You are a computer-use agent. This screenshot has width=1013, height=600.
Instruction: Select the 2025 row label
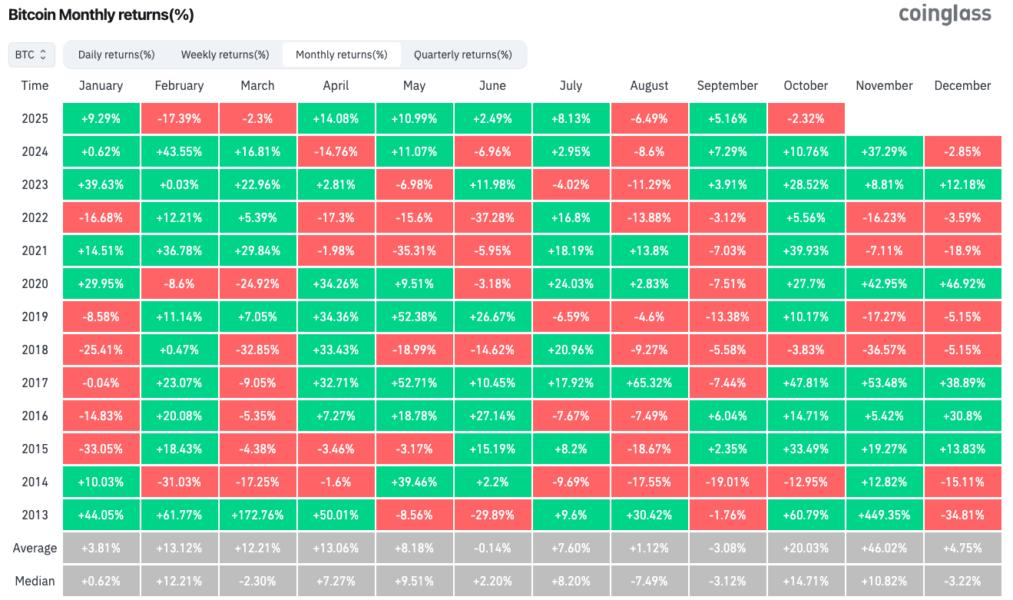pos(35,118)
